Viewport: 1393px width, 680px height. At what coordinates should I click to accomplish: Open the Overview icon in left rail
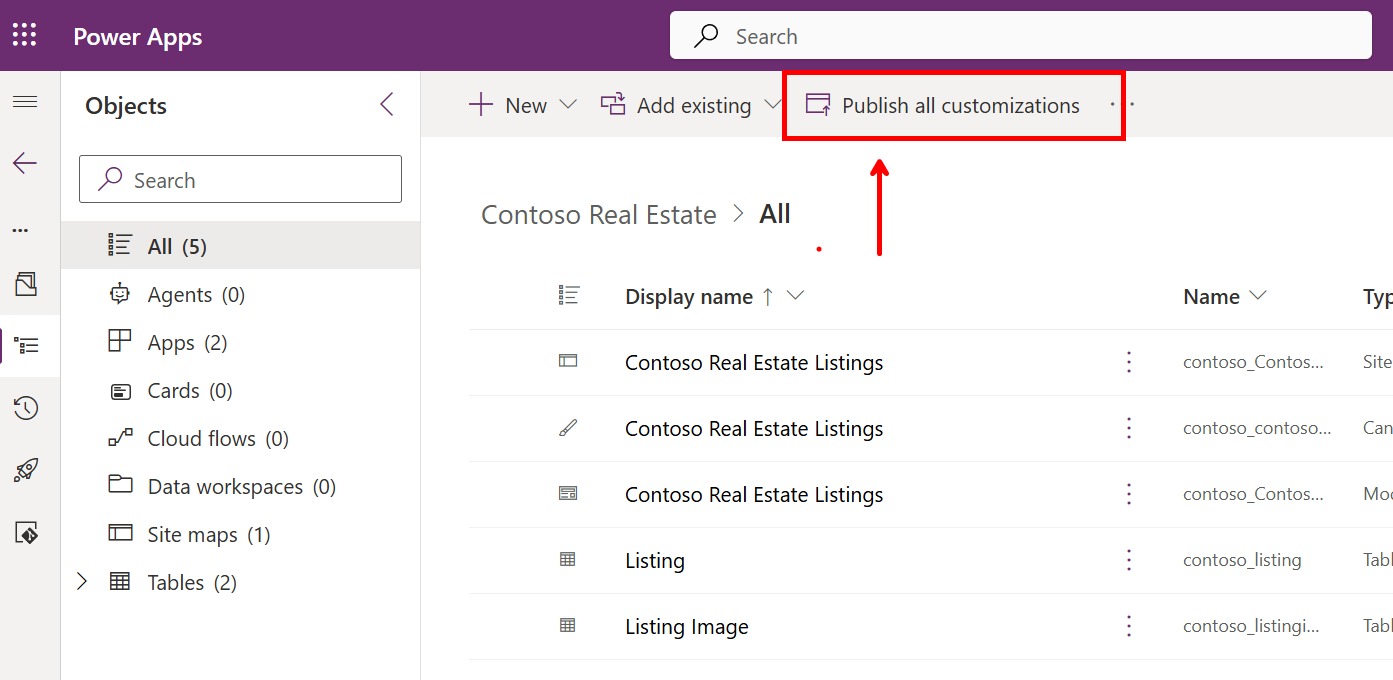point(25,284)
